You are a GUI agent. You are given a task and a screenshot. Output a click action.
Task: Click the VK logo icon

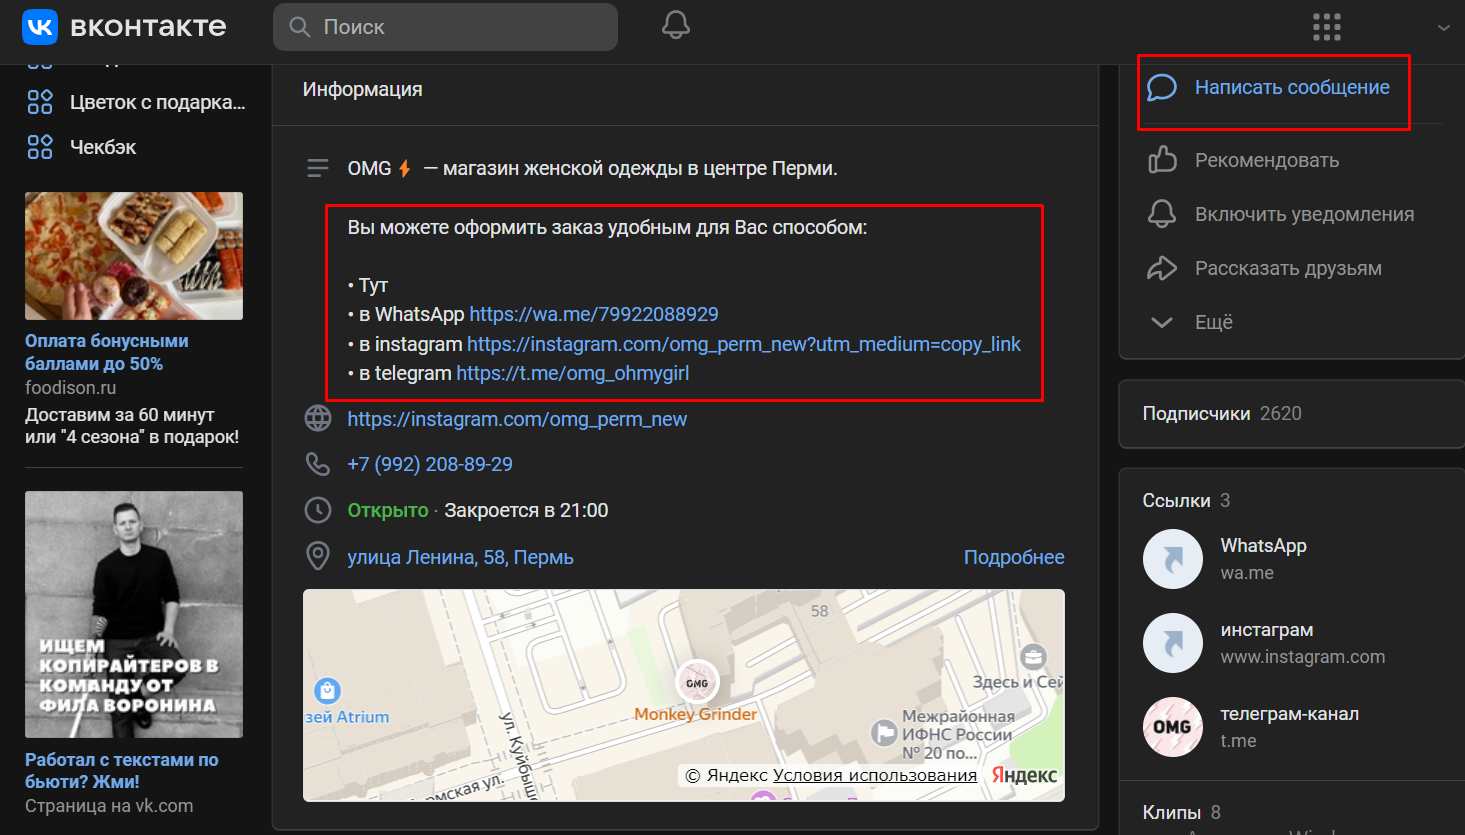(x=40, y=27)
